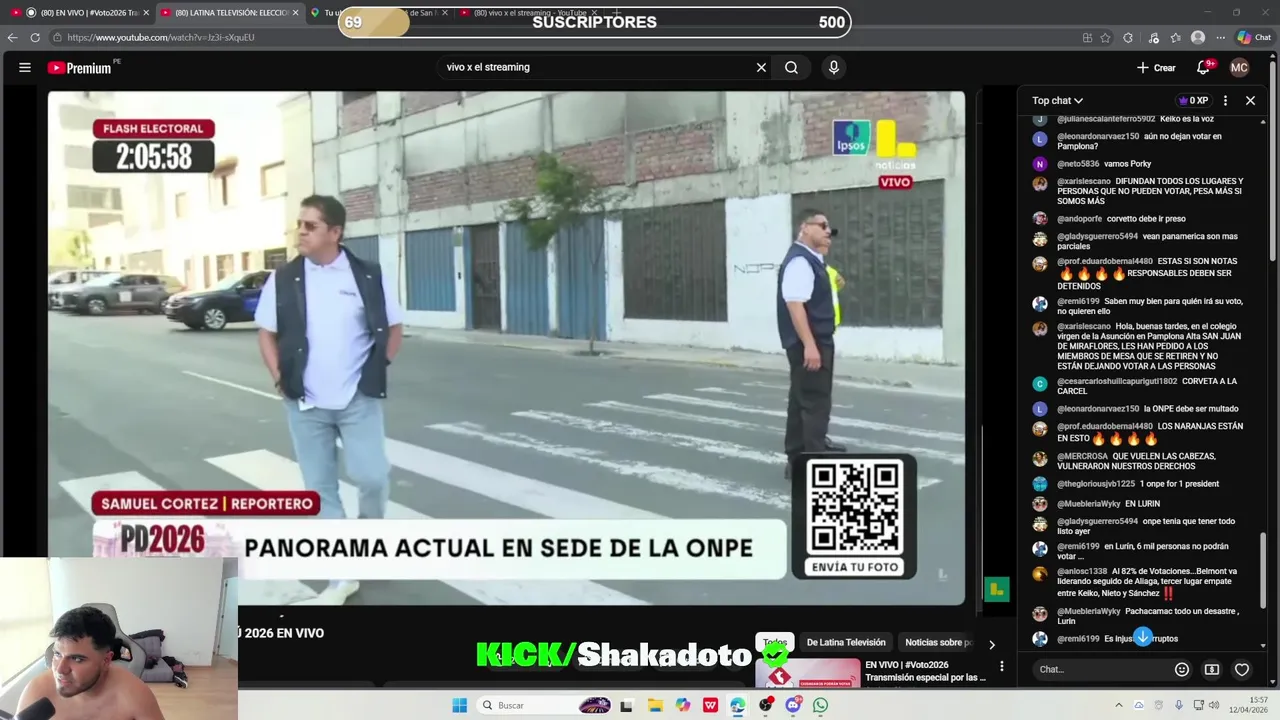Screen dimensions: 1280x720
Task: Reload the current page
Action: [x=35, y=37]
